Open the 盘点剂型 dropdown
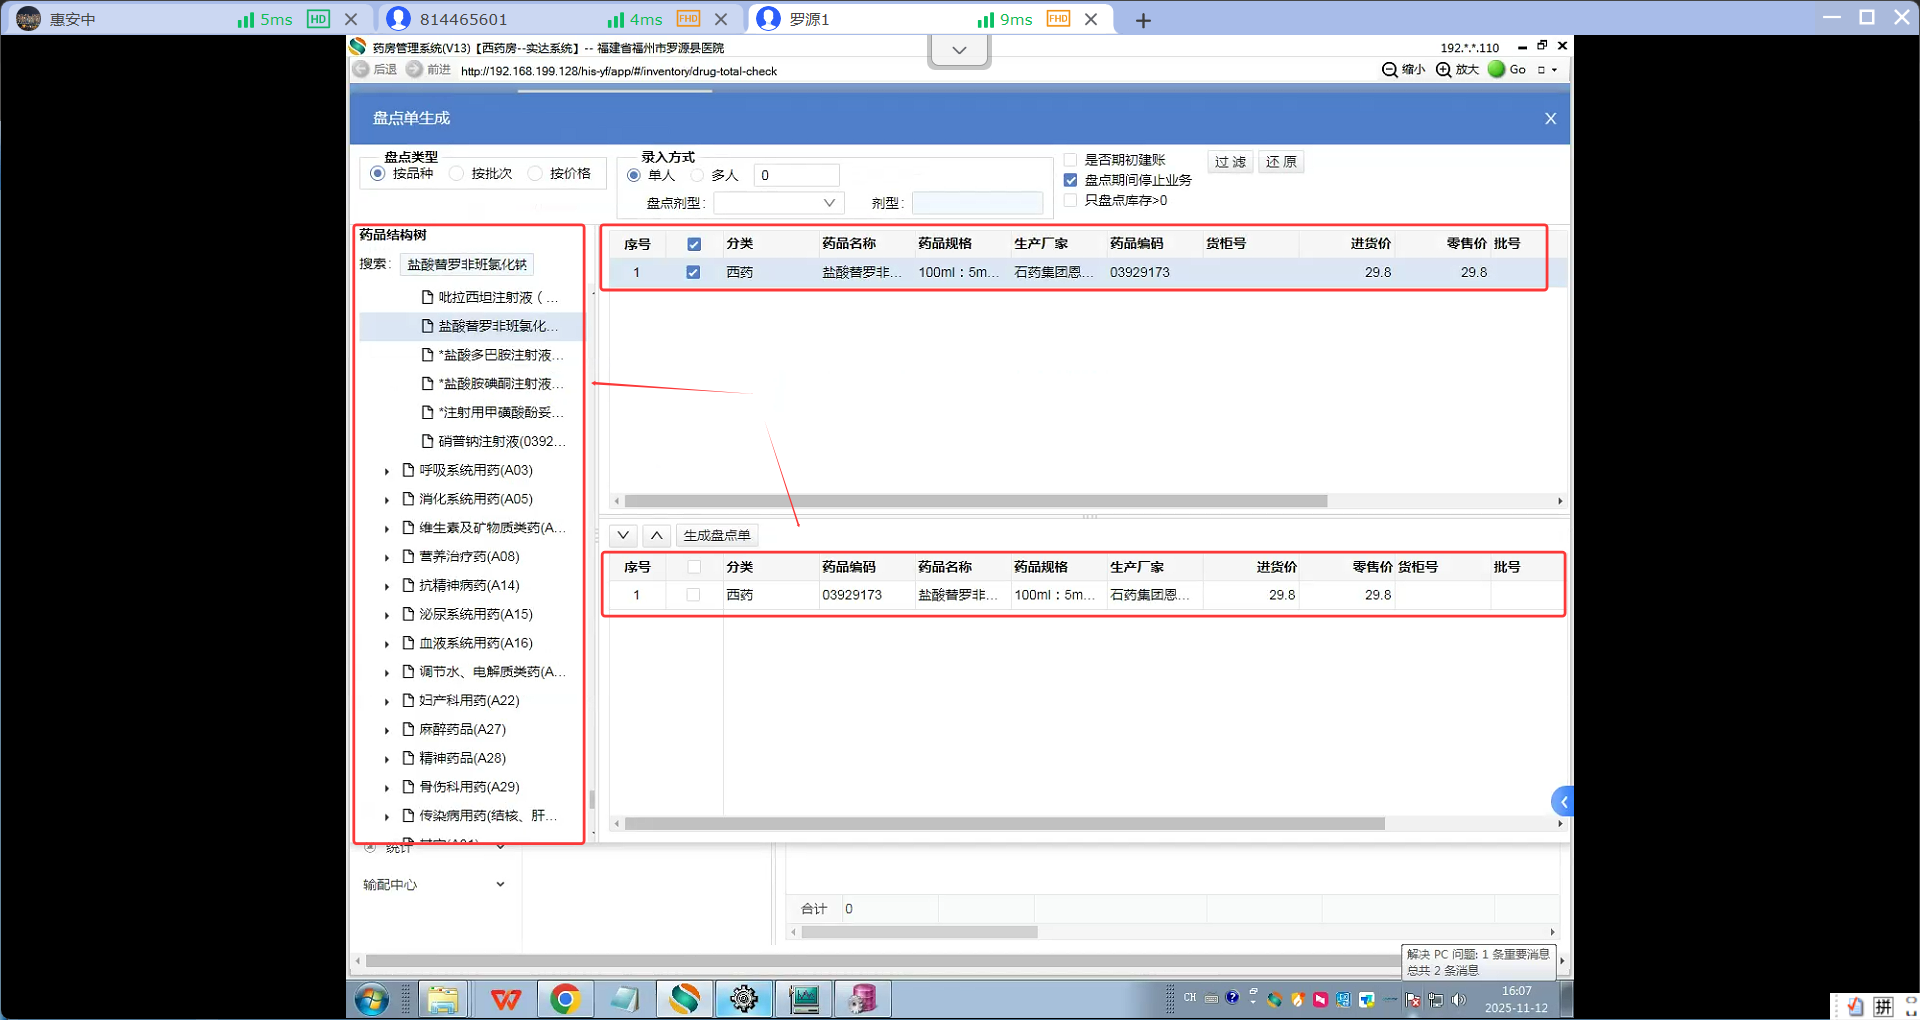This screenshot has width=1920, height=1020. point(779,203)
